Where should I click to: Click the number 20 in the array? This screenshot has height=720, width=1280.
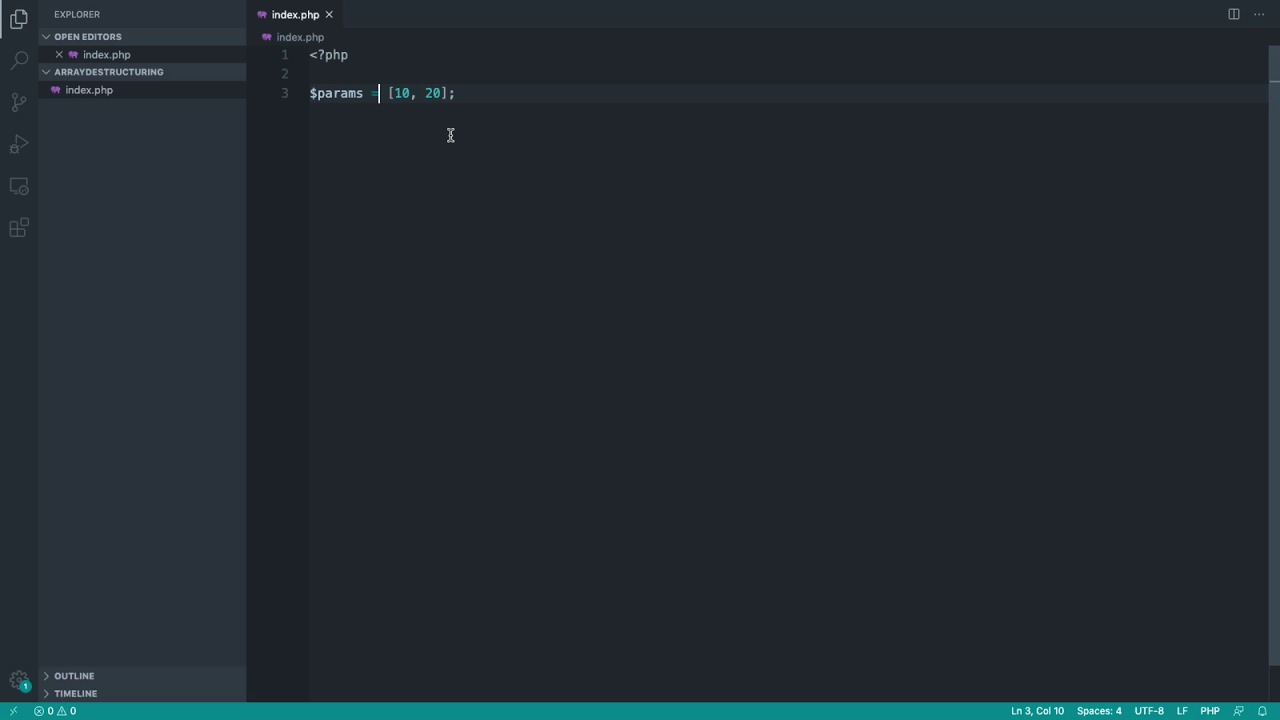[433, 93]
